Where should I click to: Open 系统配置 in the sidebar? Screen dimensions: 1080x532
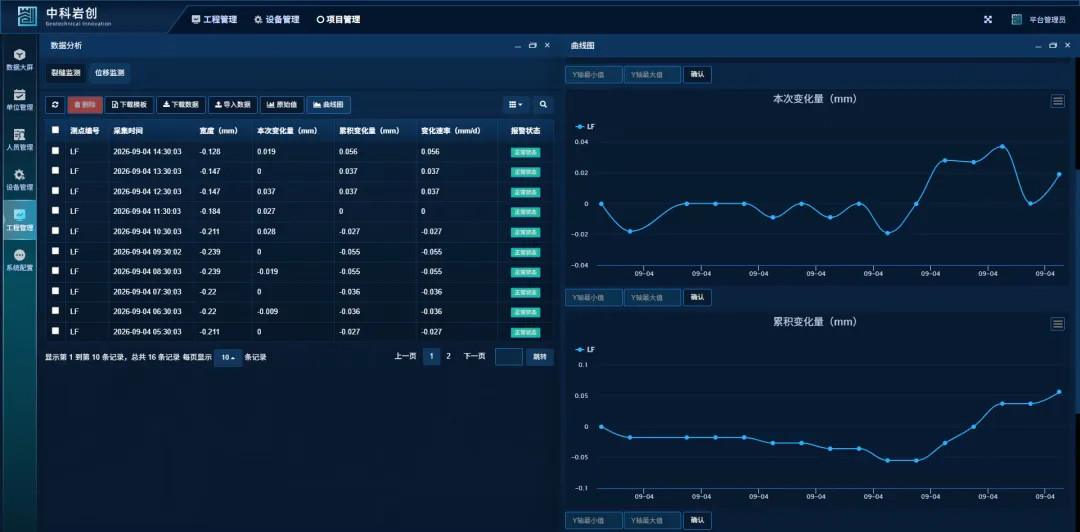tap(19, 260)
